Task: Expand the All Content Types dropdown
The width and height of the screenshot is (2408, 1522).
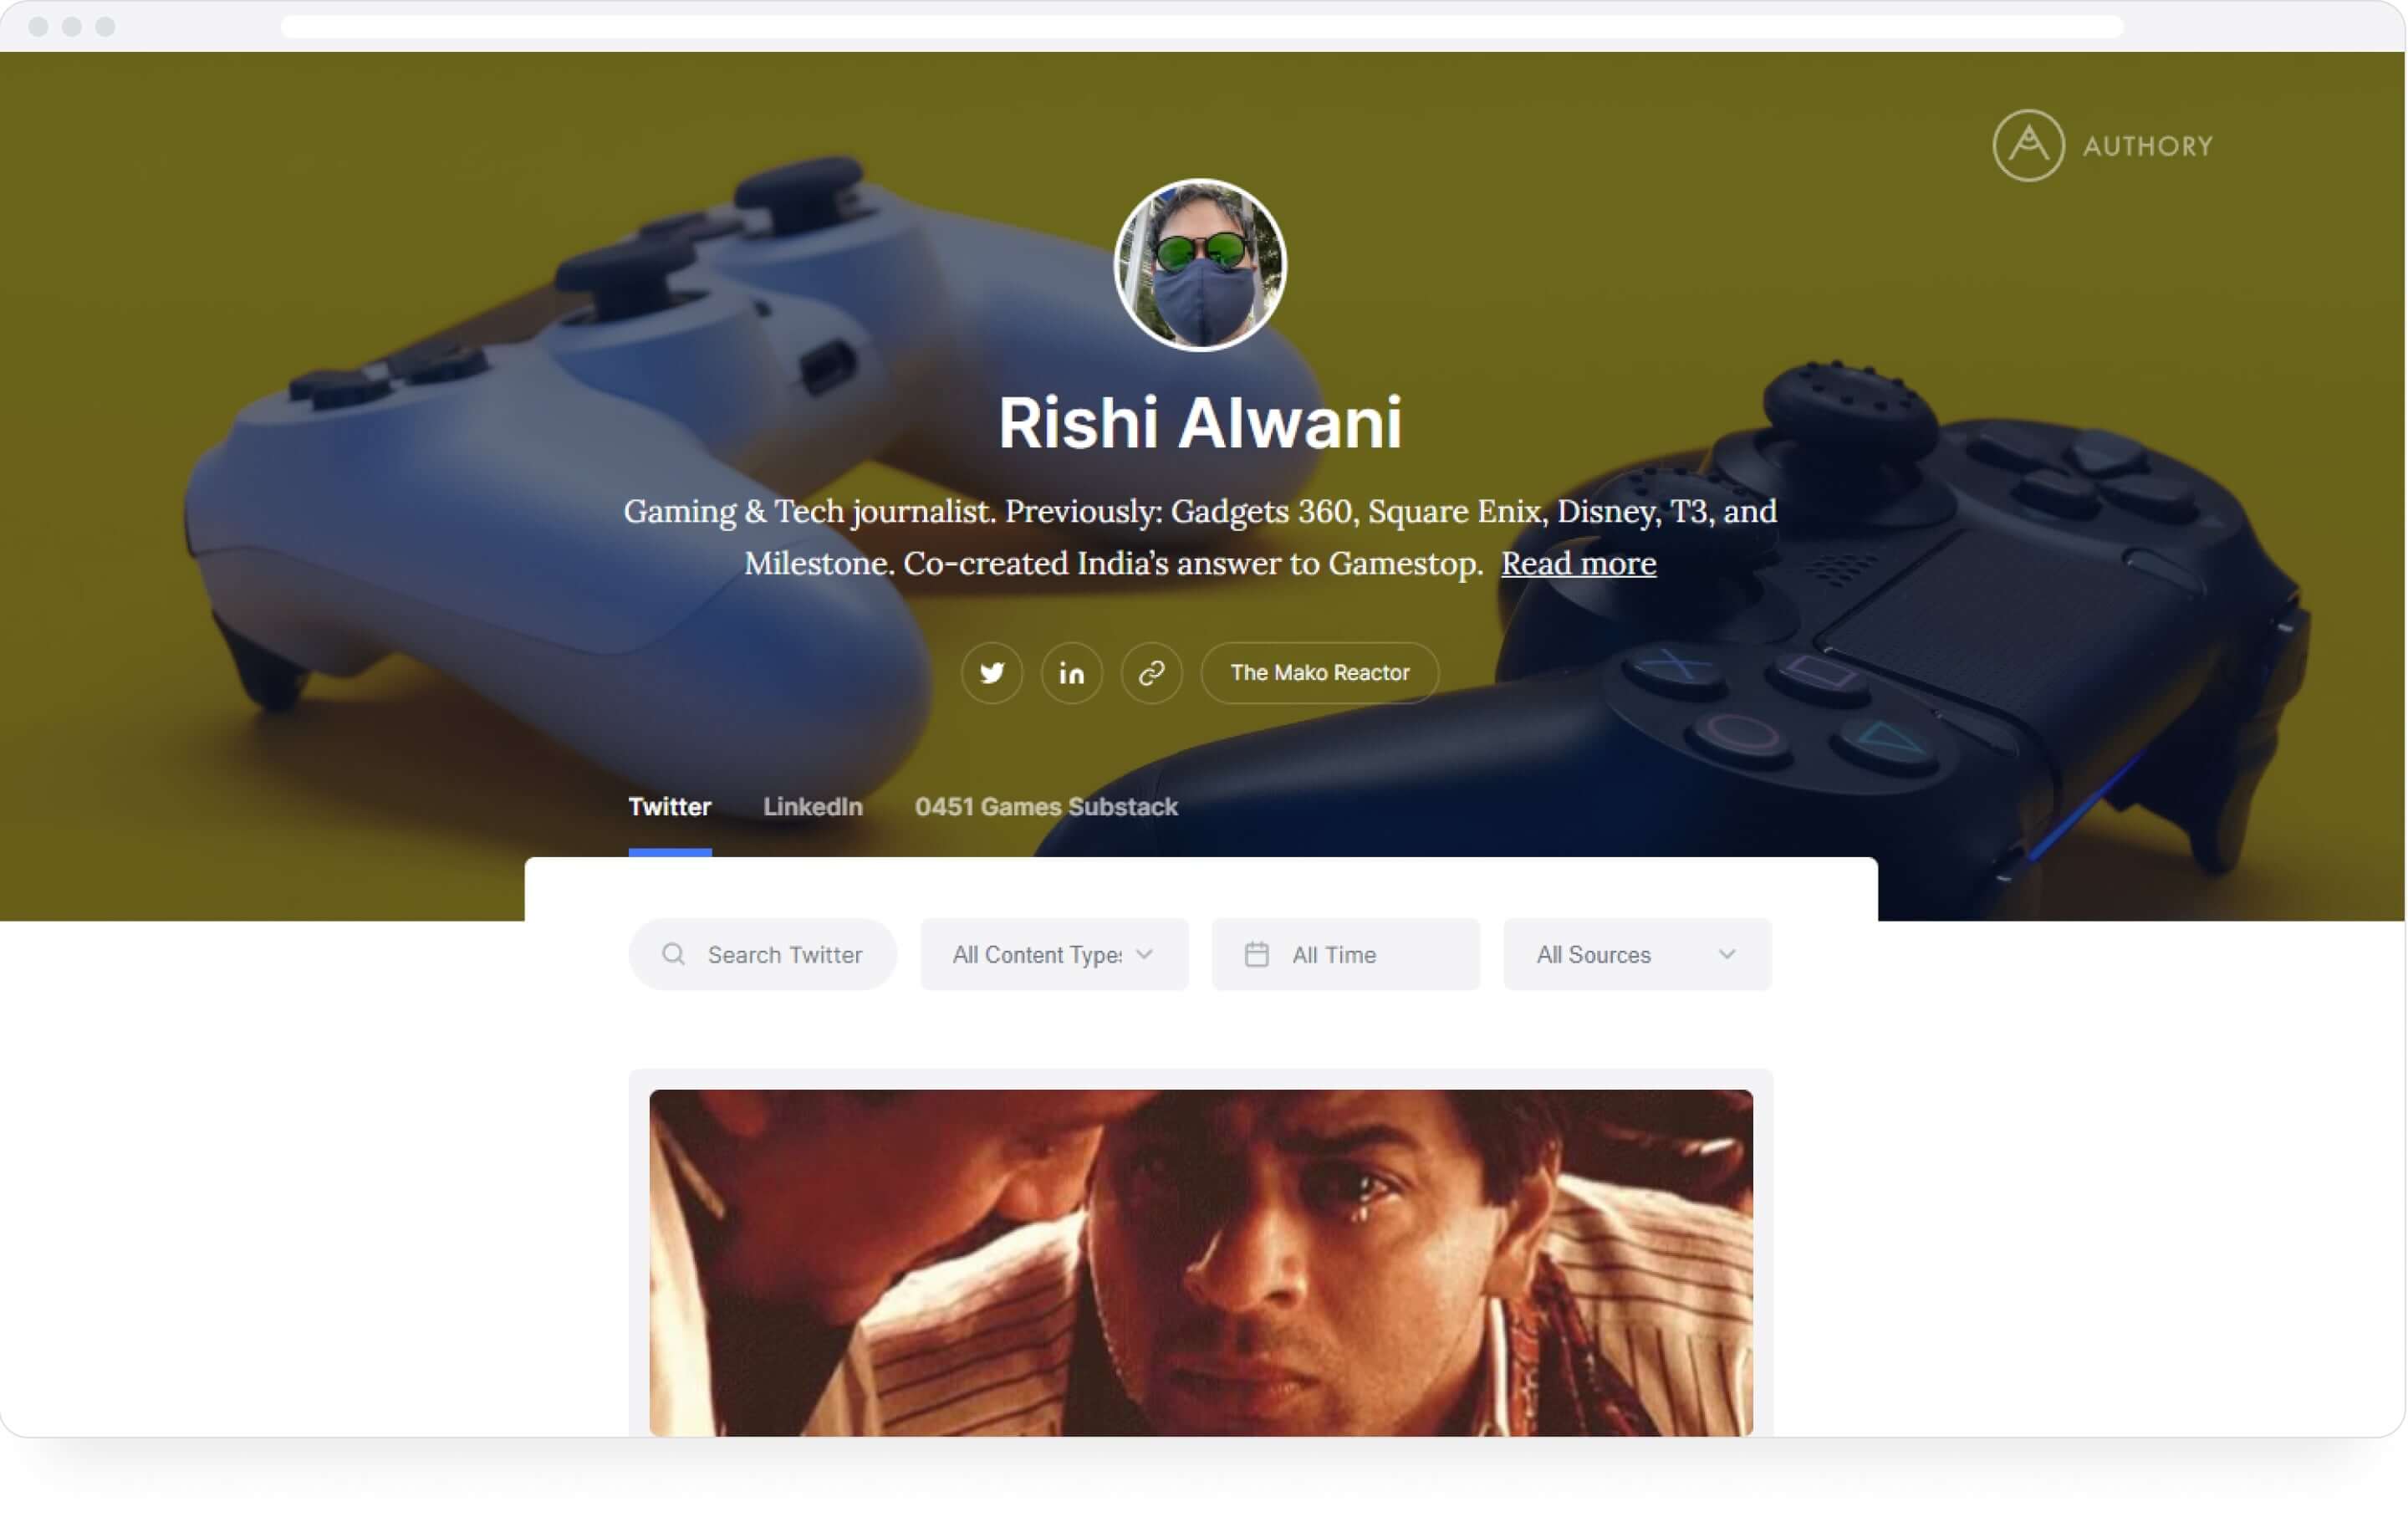Action: (1054, 954)
